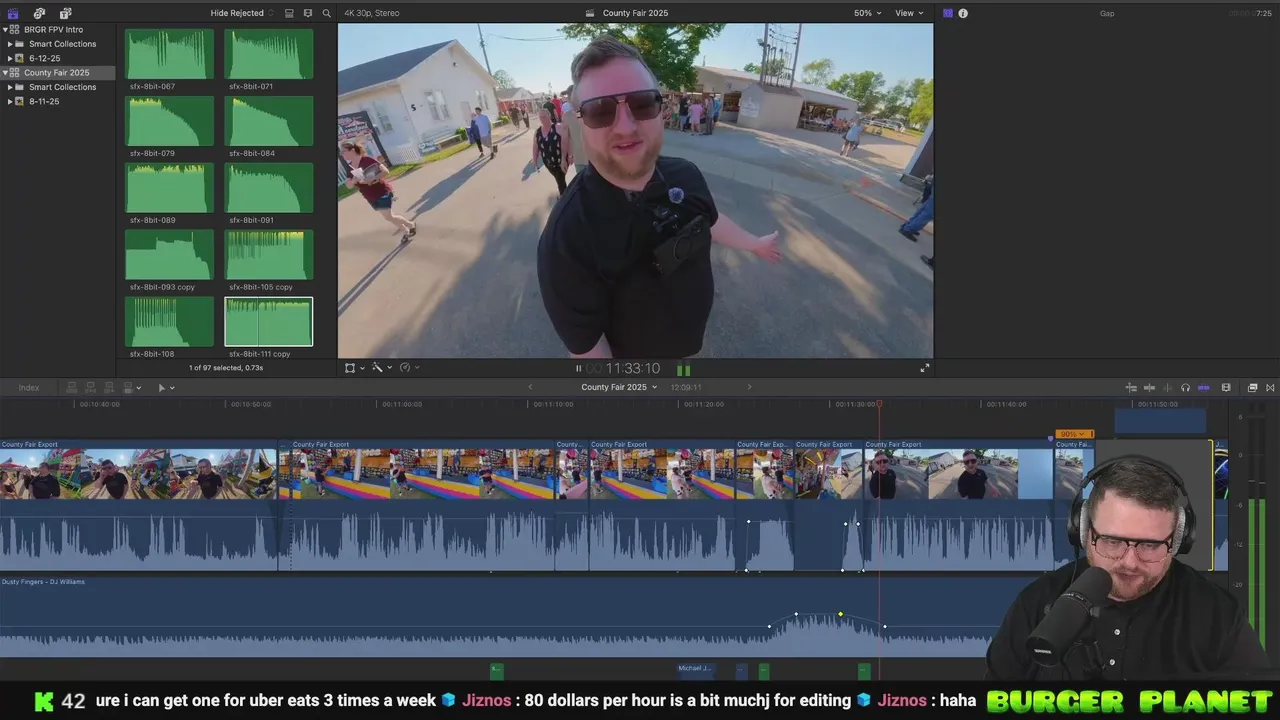The height and width of the screenshot is (720, 1280).
Task: Open the browser search magnifier
Action: (x=326, y=13)
